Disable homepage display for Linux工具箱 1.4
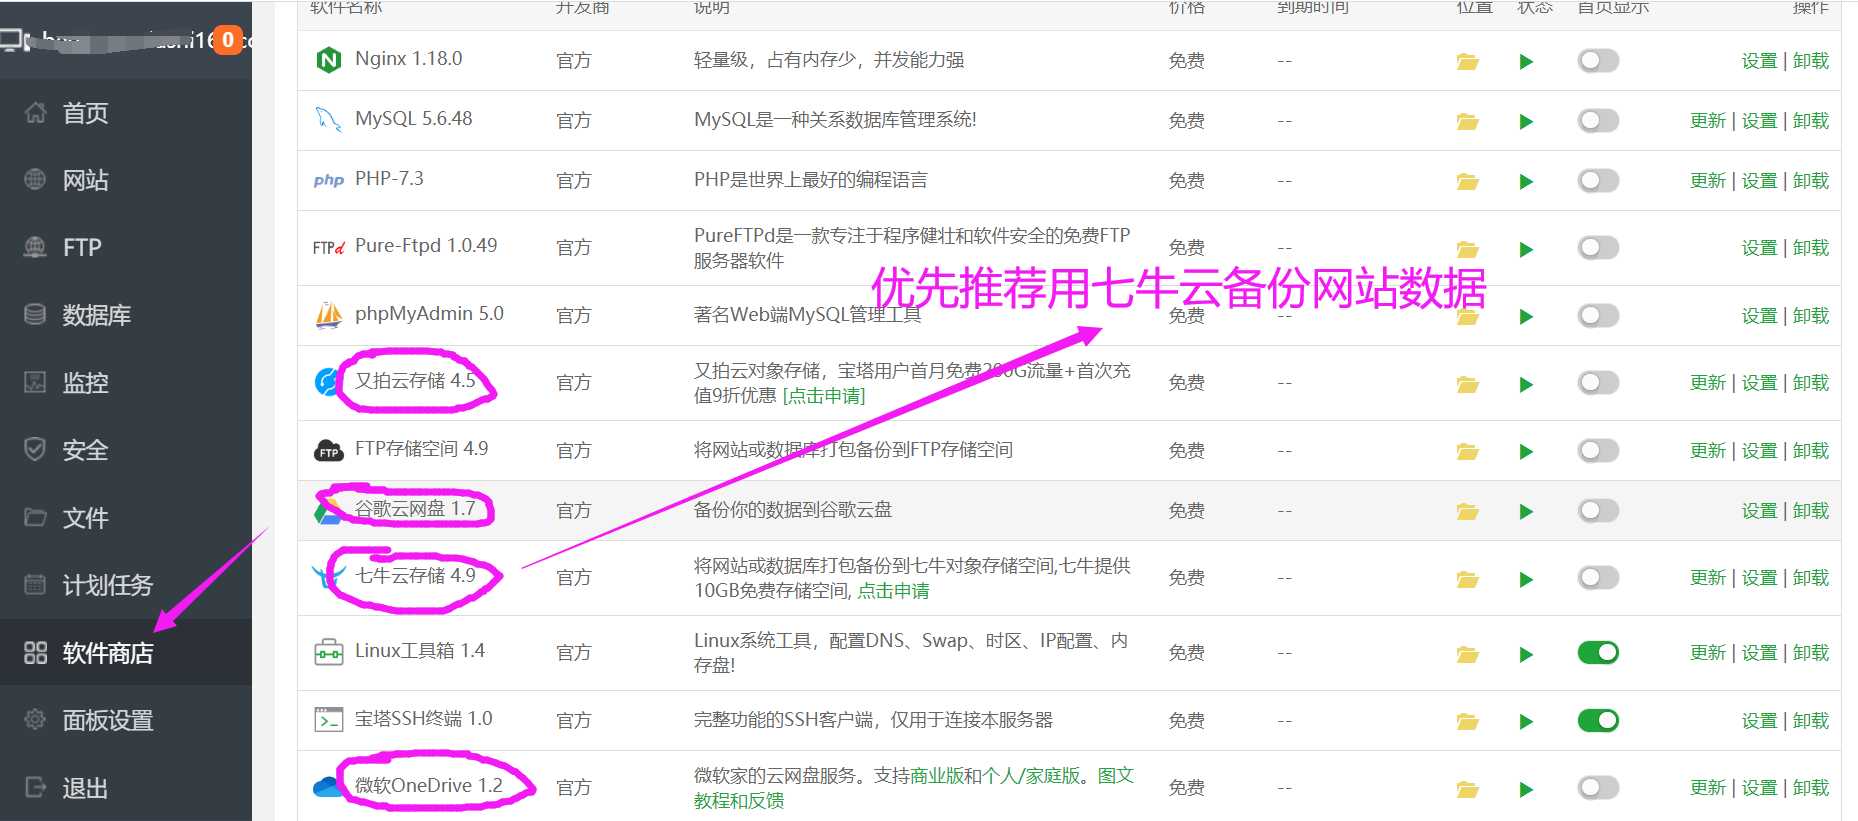The height and width of the screenshot is (821, 1858). 1598,653
